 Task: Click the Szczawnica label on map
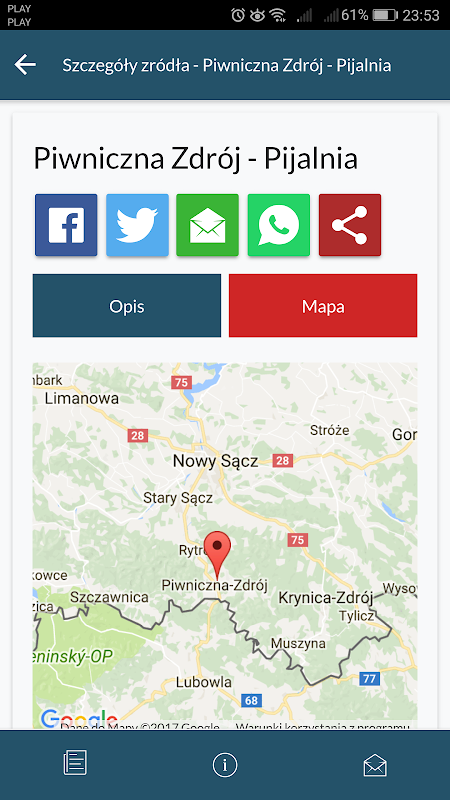(109, 597)
